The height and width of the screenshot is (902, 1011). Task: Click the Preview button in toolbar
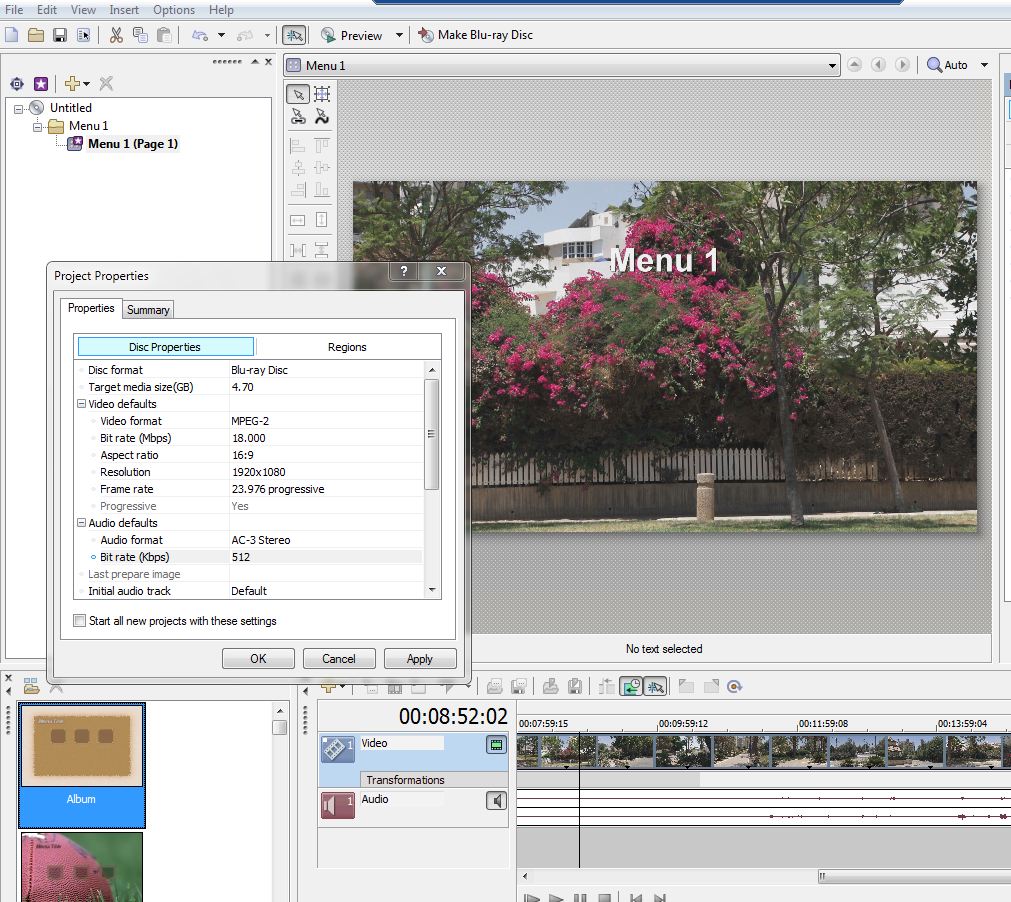click(x=351, y=35)
